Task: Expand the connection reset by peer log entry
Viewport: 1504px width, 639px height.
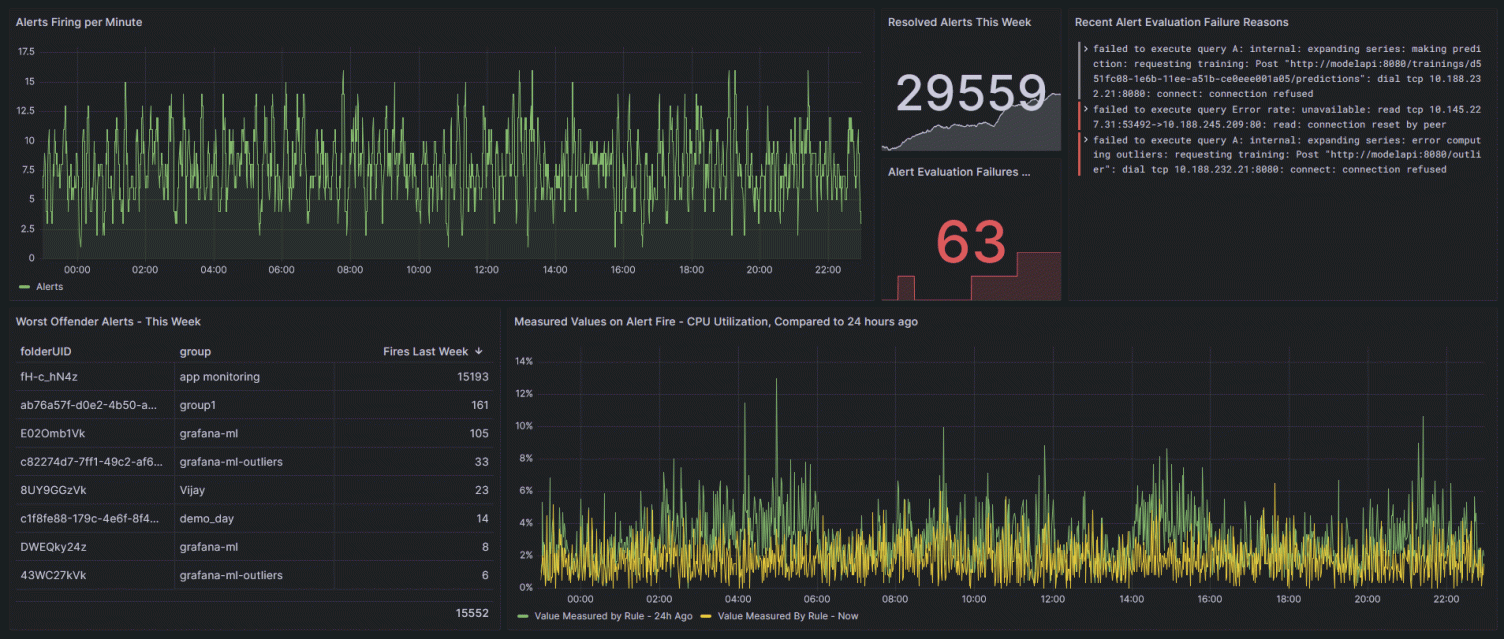Action: click(x=1087, y=110)
